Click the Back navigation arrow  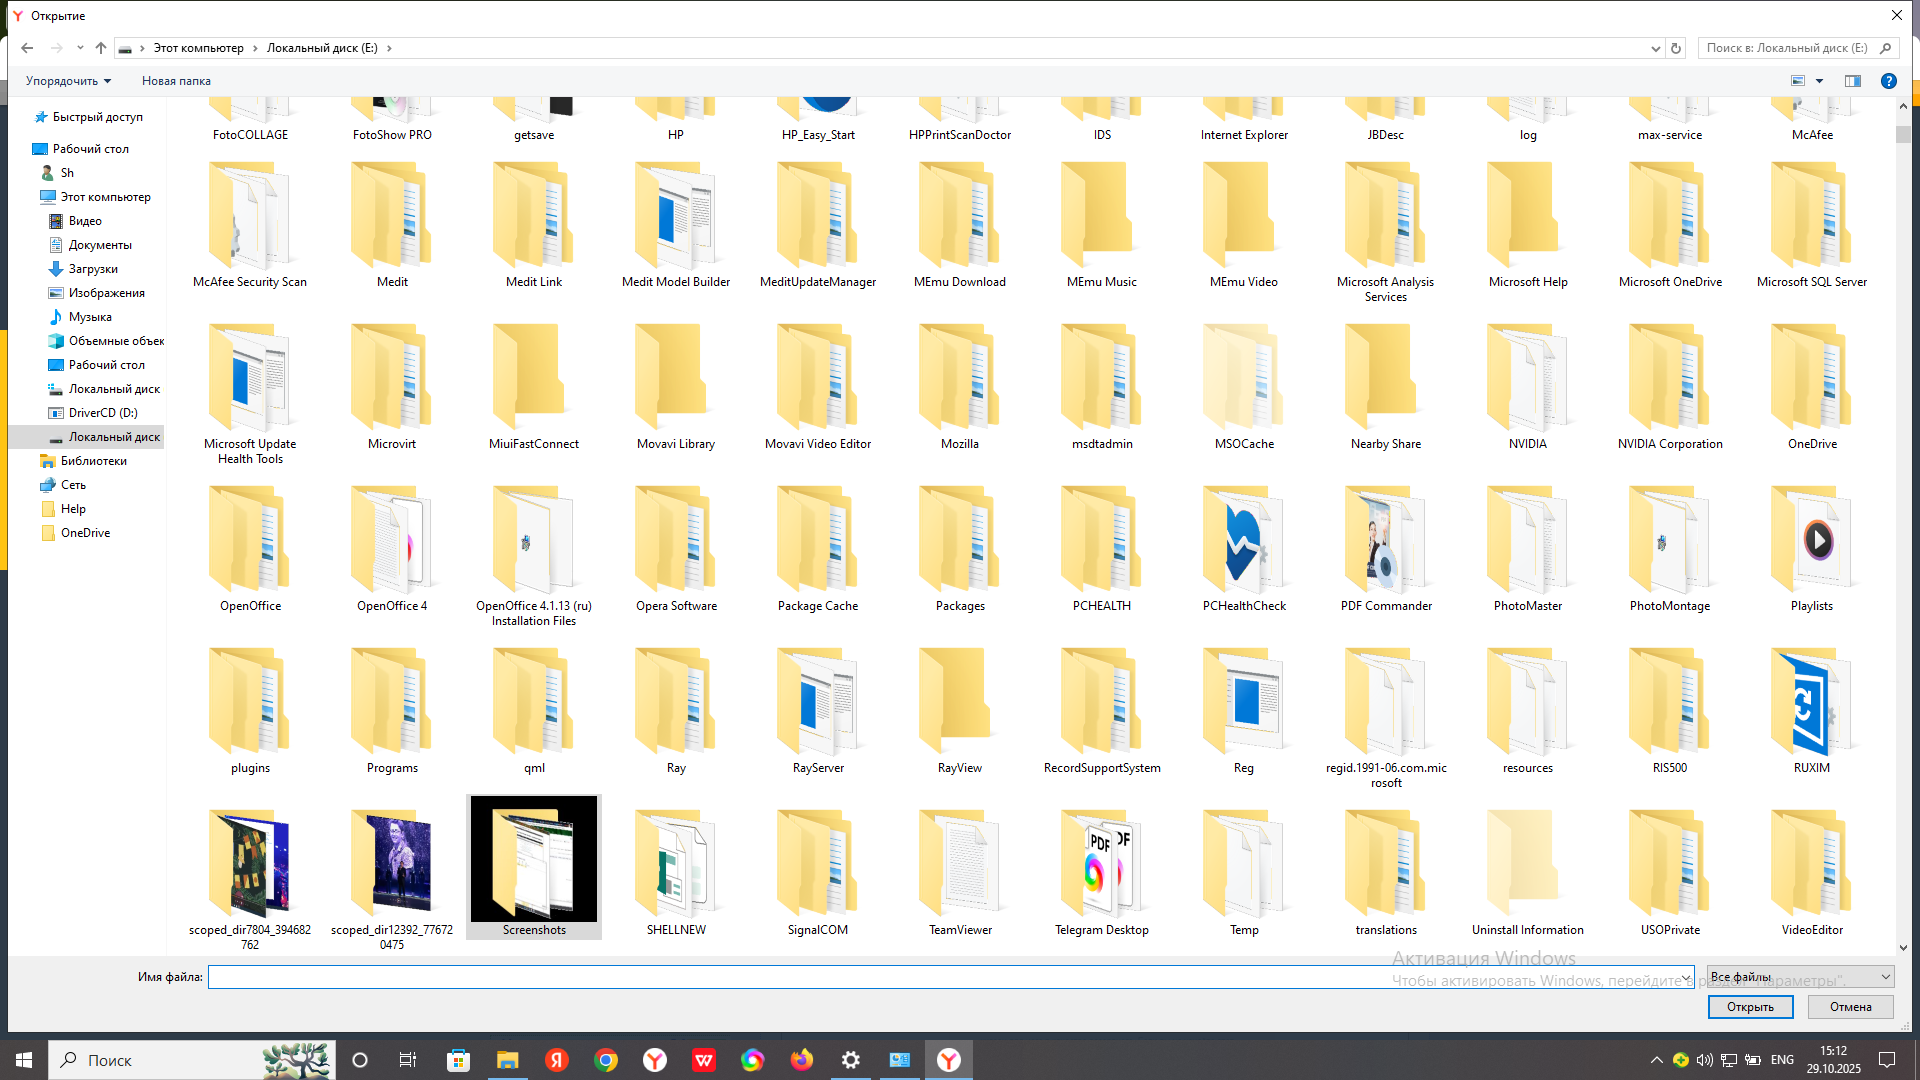(27, 48)
